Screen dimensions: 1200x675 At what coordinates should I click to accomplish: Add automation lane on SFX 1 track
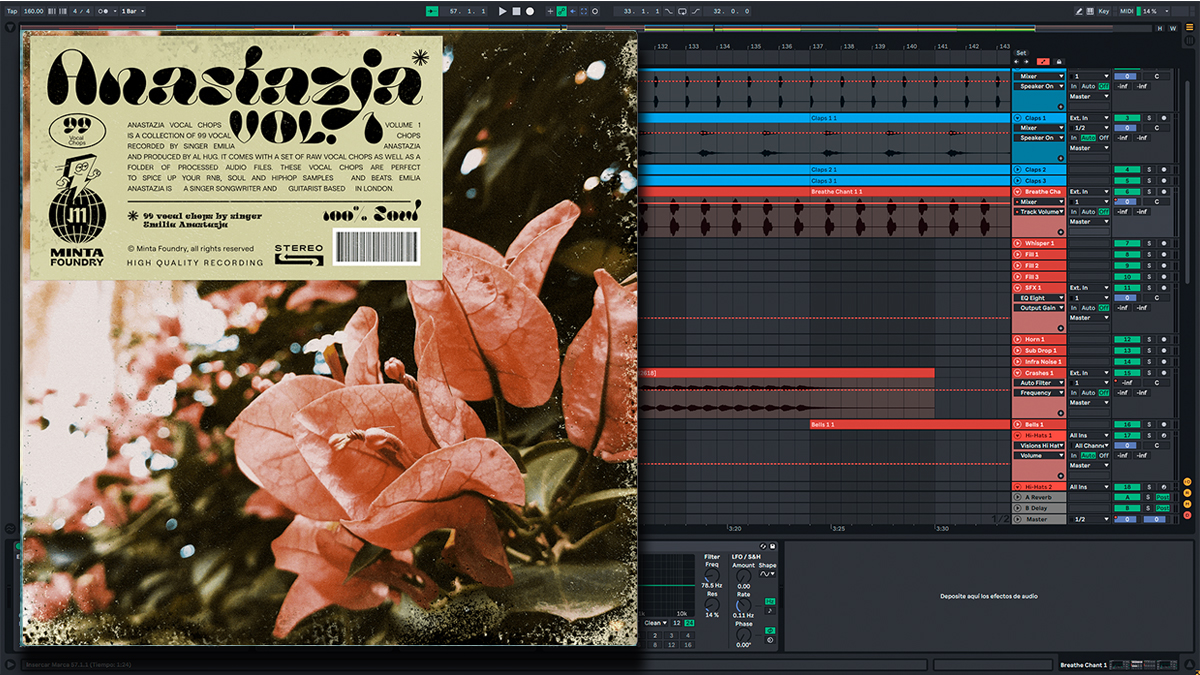tap(1060, 328)
